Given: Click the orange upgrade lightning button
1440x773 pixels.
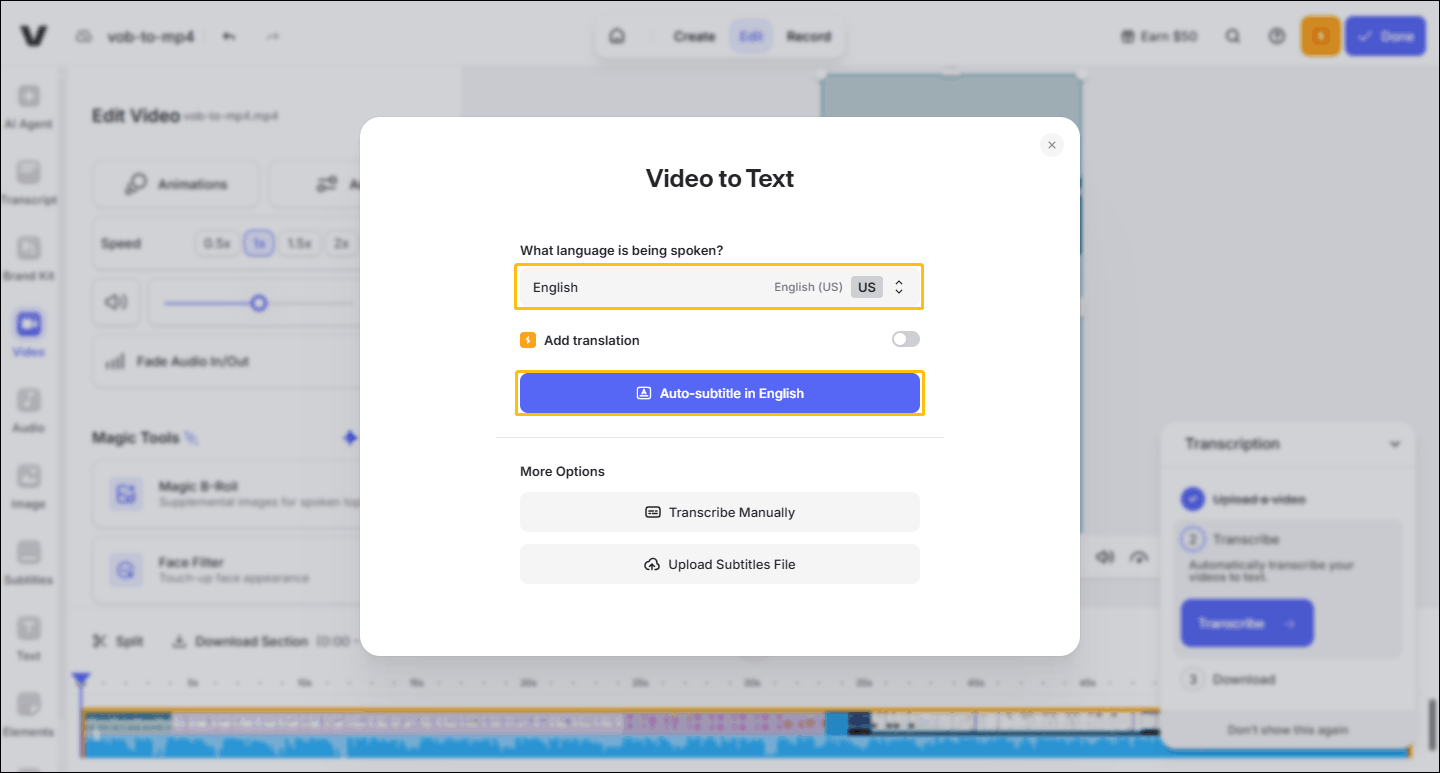Looking at the screenshot, I should pos(1321,36).
